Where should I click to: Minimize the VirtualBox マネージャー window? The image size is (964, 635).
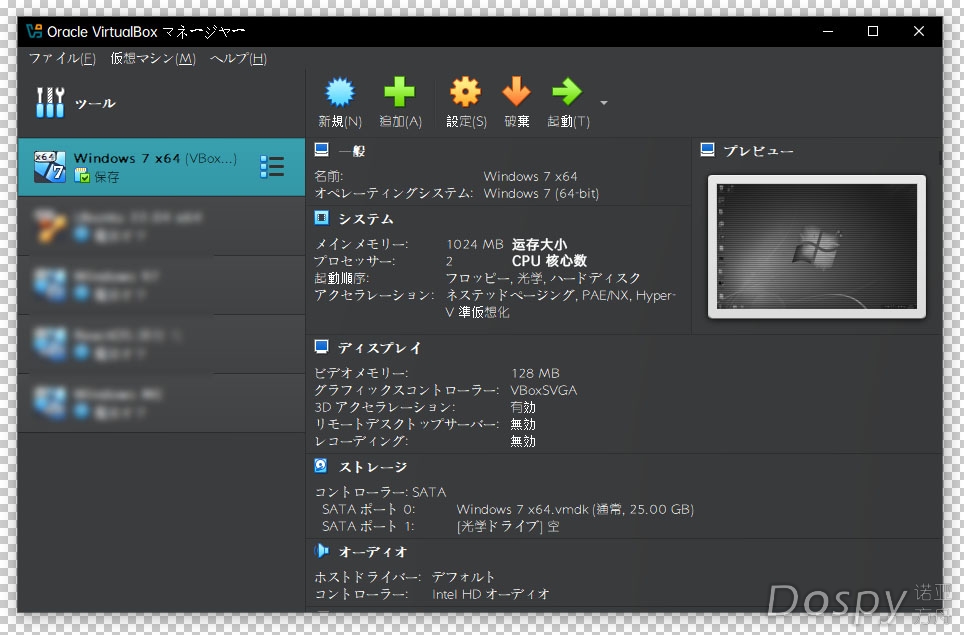(828, 31)
